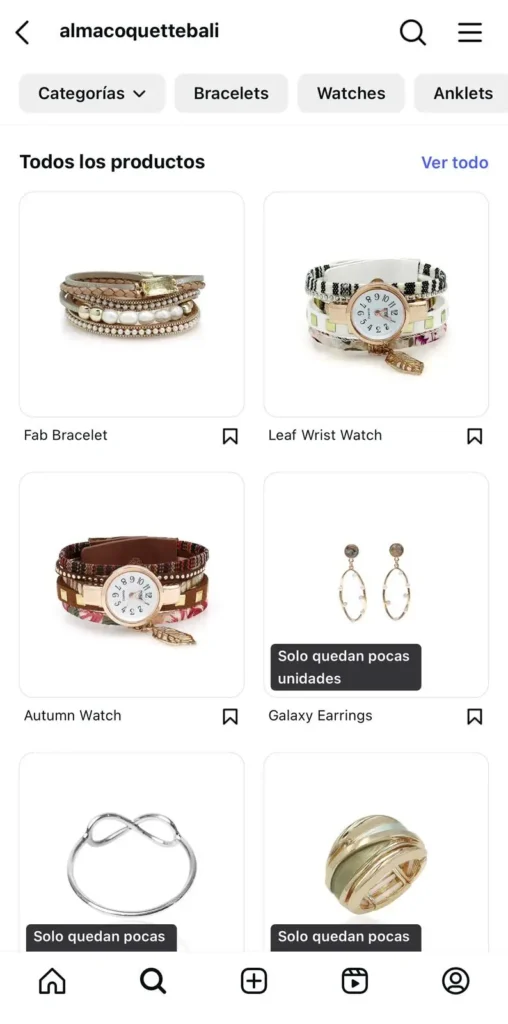The height and width of the screenshot is (1024, 508).
Task: Select the Bracelets filter tab
Action: [x=231, y=93]
